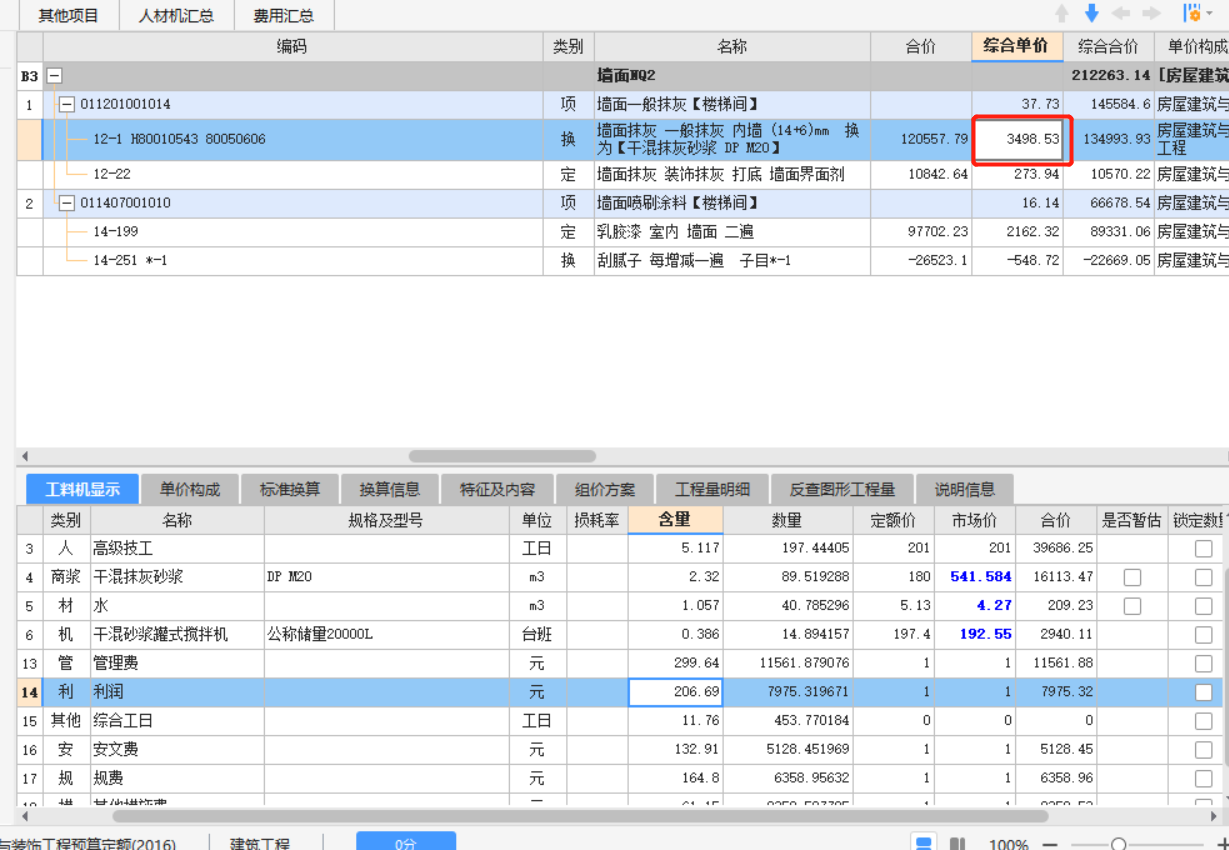Screen dimensions: 1229x850
Task: Toggle lock quantity checkbox for 安文费 row
Action: 1203,750
